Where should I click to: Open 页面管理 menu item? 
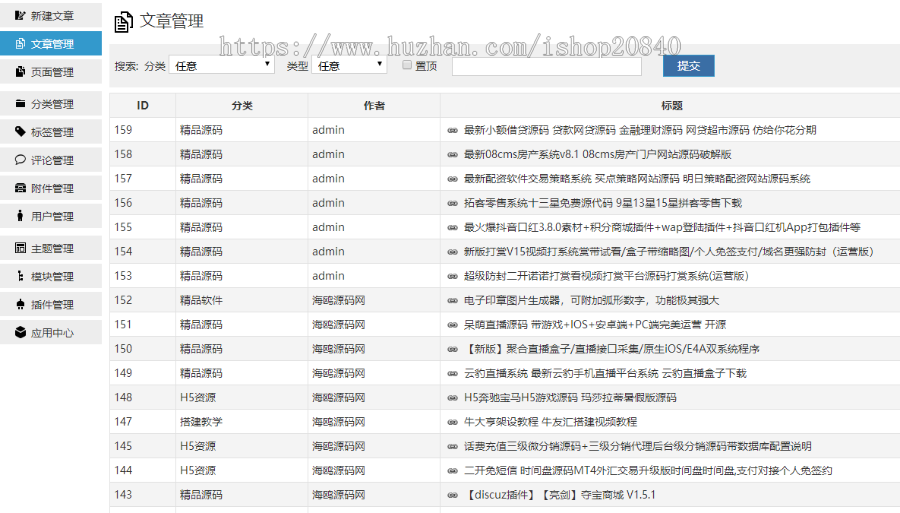point(51,72)
